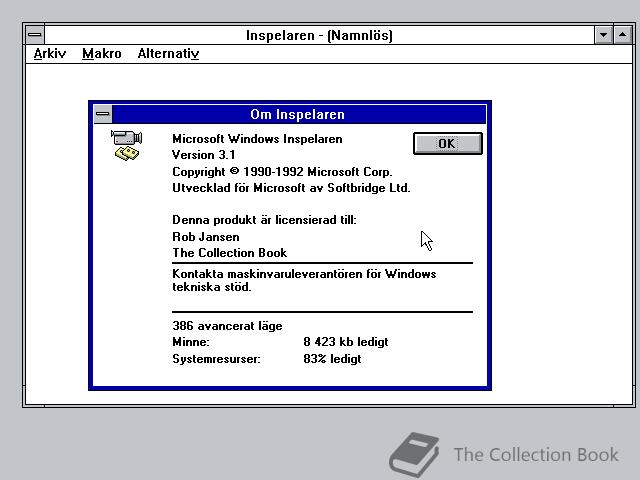Click the 'Systemresurser:' label

click(216, 359)
